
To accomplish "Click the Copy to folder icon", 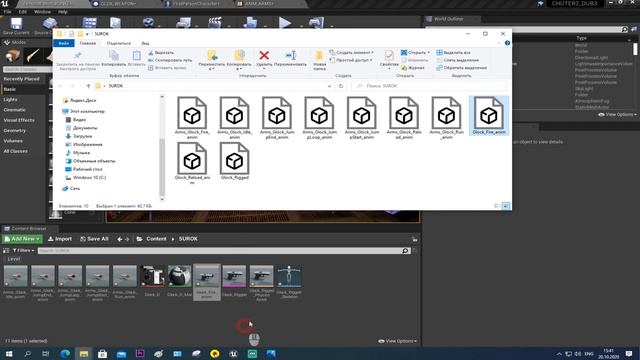I will pyautogui.click(x=239, y=55).
